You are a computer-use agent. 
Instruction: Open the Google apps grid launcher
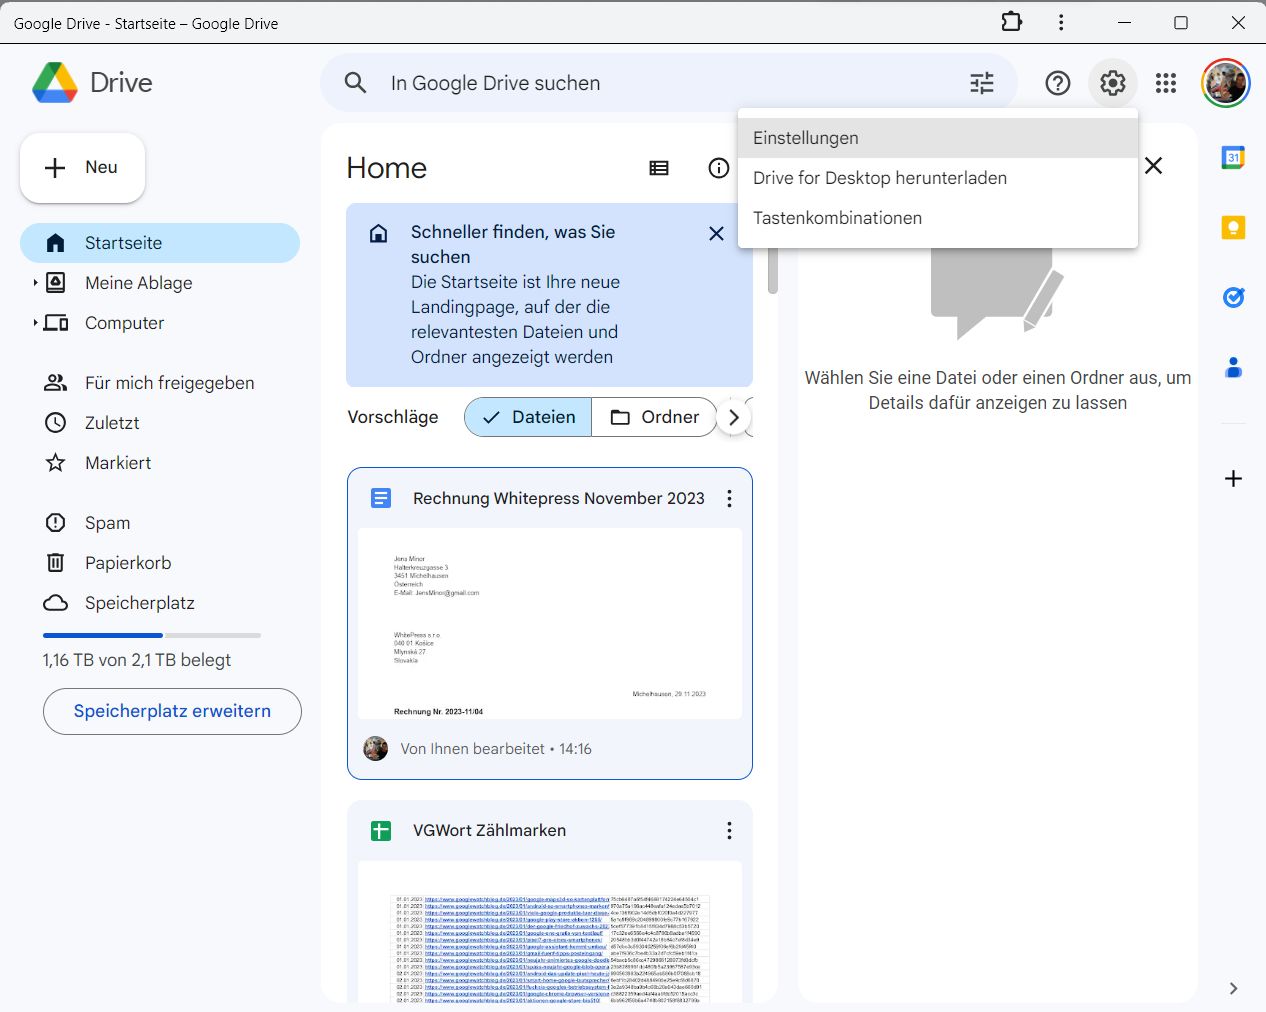[1165, 83]
